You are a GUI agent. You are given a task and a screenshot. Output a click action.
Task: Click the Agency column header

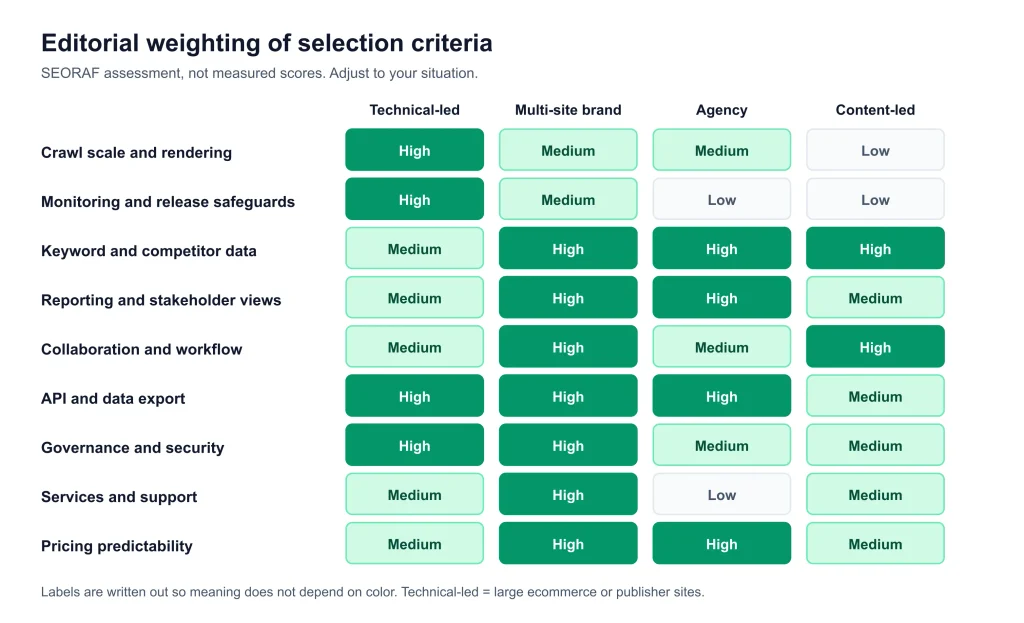(721, 110)
